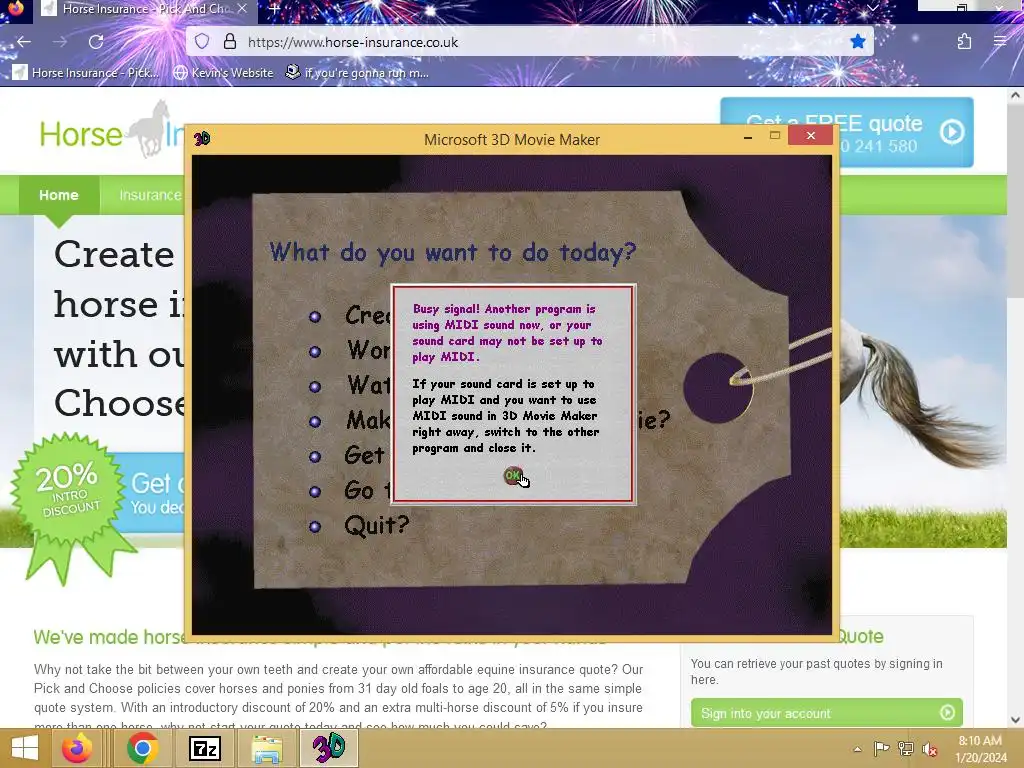Open the Firefox extensions panel
Viewport: 1024px width, 768px height.
coord(965,42)
